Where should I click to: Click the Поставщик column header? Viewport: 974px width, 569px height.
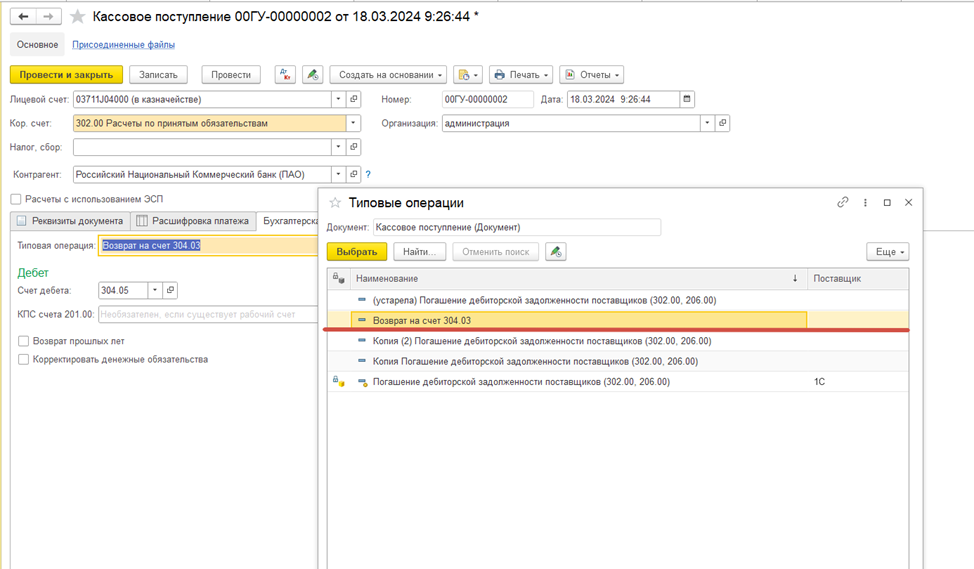pyautogui.click(x=858, y=278)
